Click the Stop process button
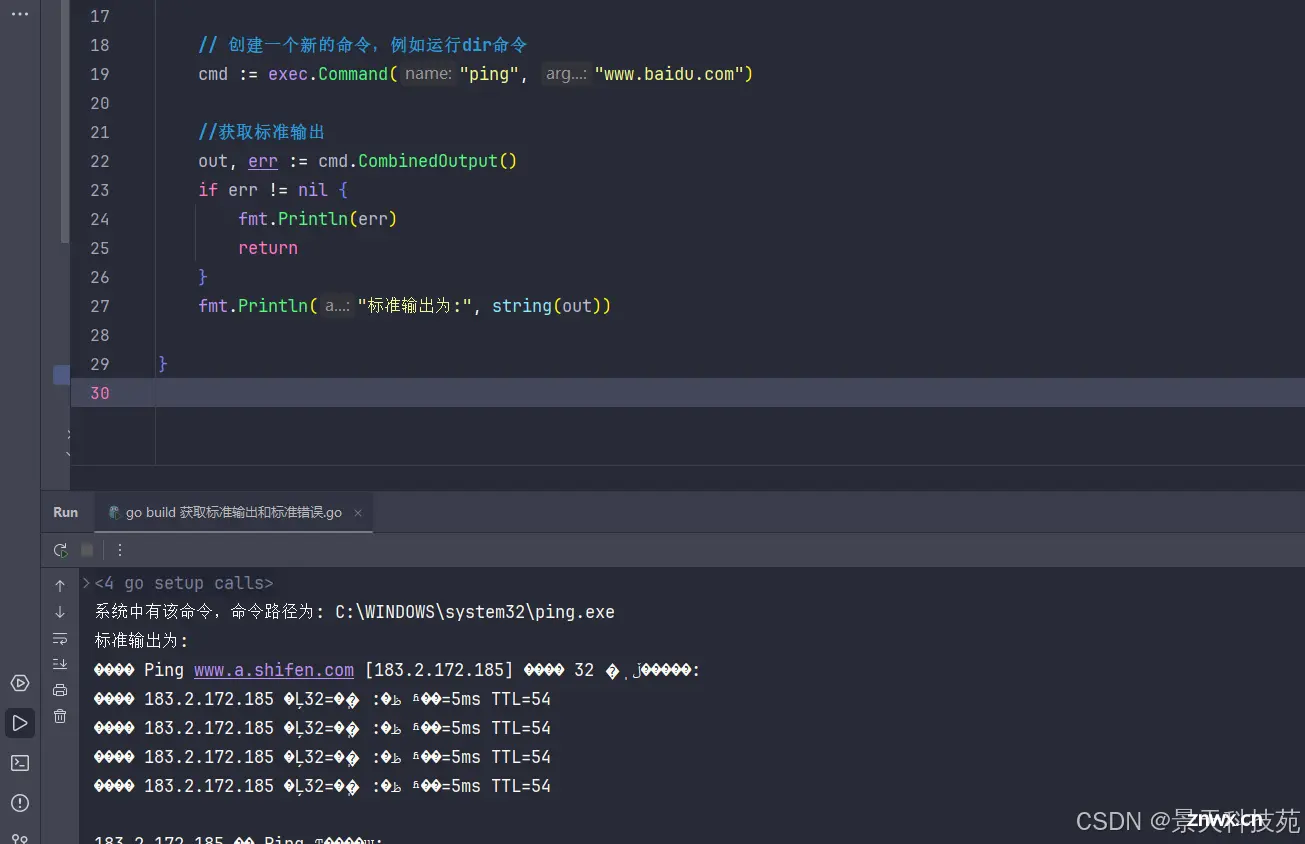The width and height of the screenshot is (1305, 844). (87, 550)
